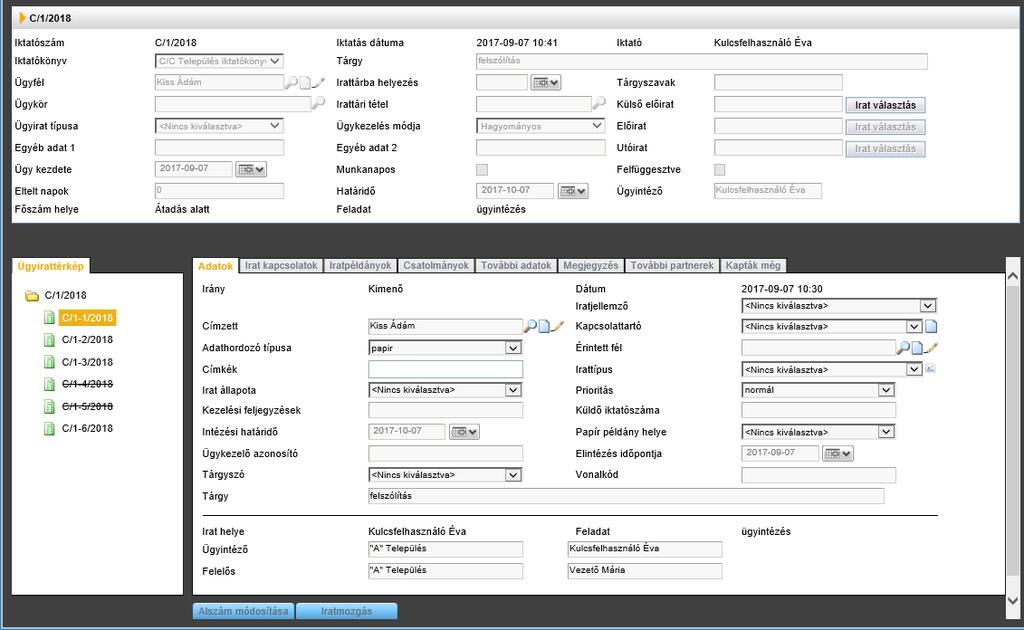Screen dimensions: 1024x630
Task: Click the edit pencil icon beside Ügyfél
Action: pos(318,82)
